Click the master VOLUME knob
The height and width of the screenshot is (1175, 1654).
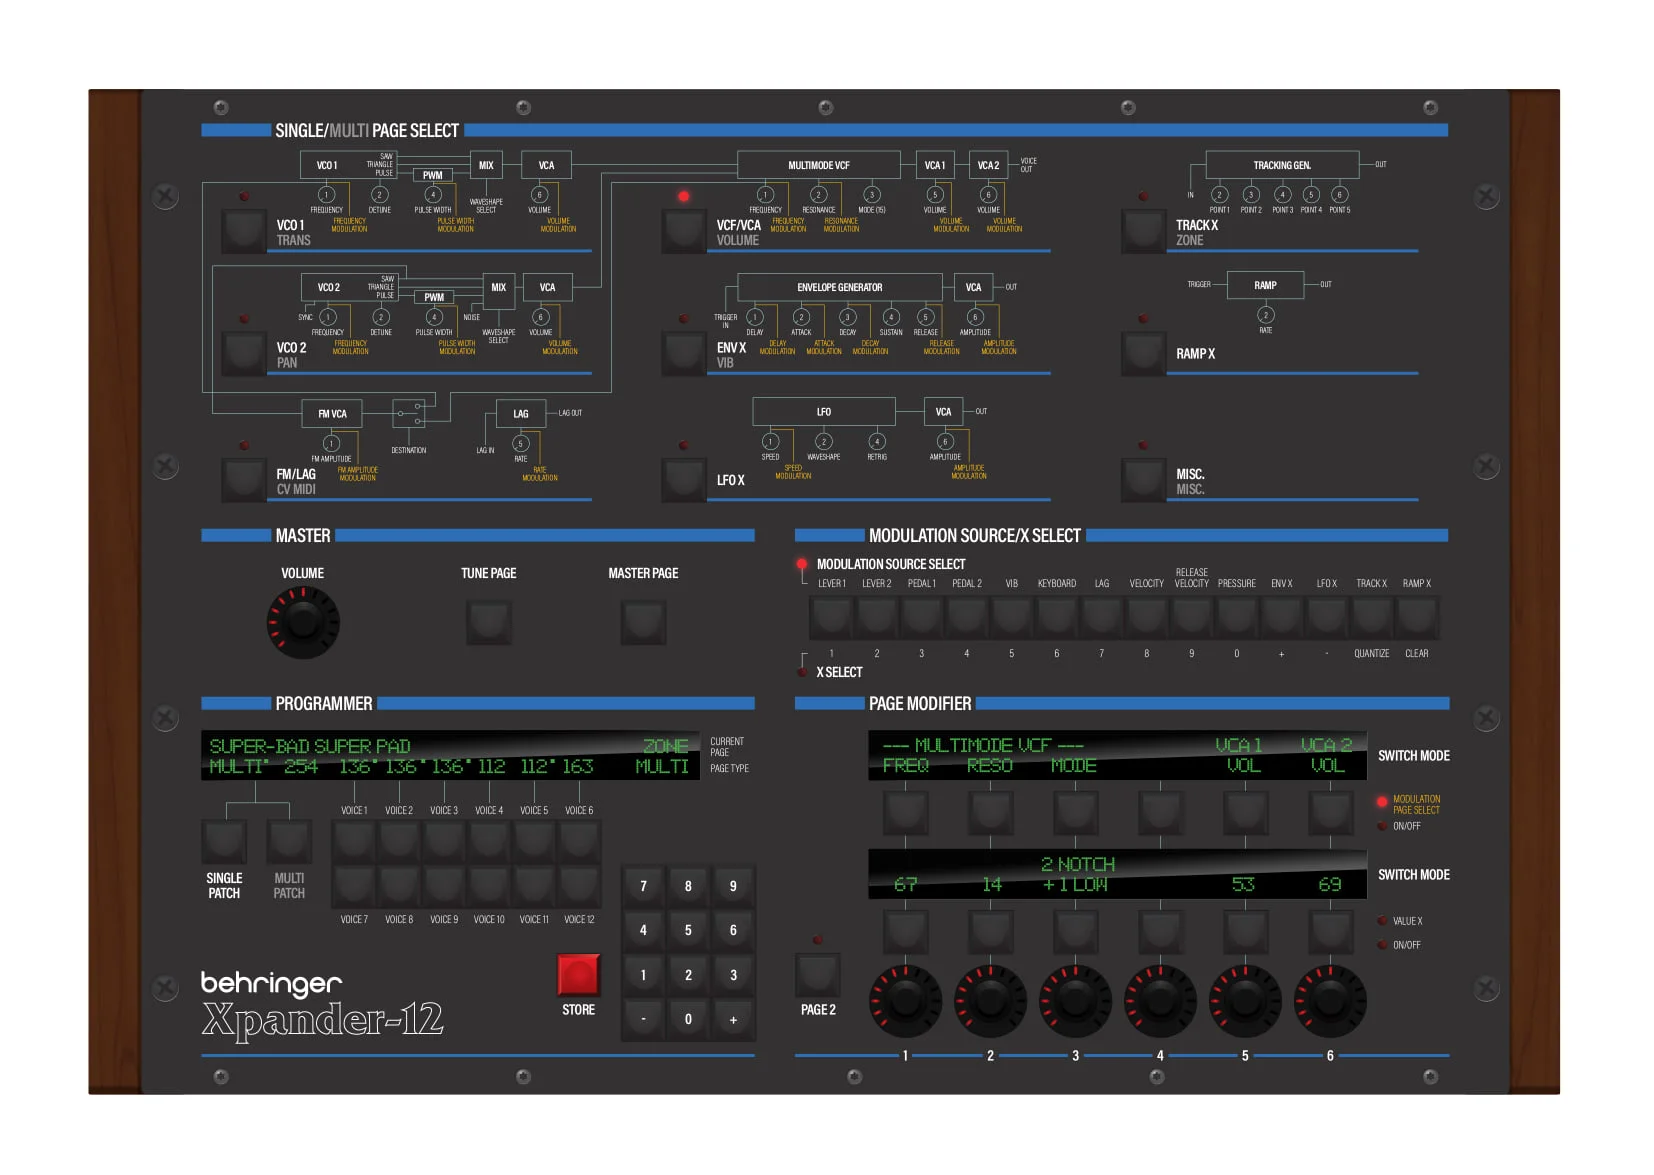303,622
